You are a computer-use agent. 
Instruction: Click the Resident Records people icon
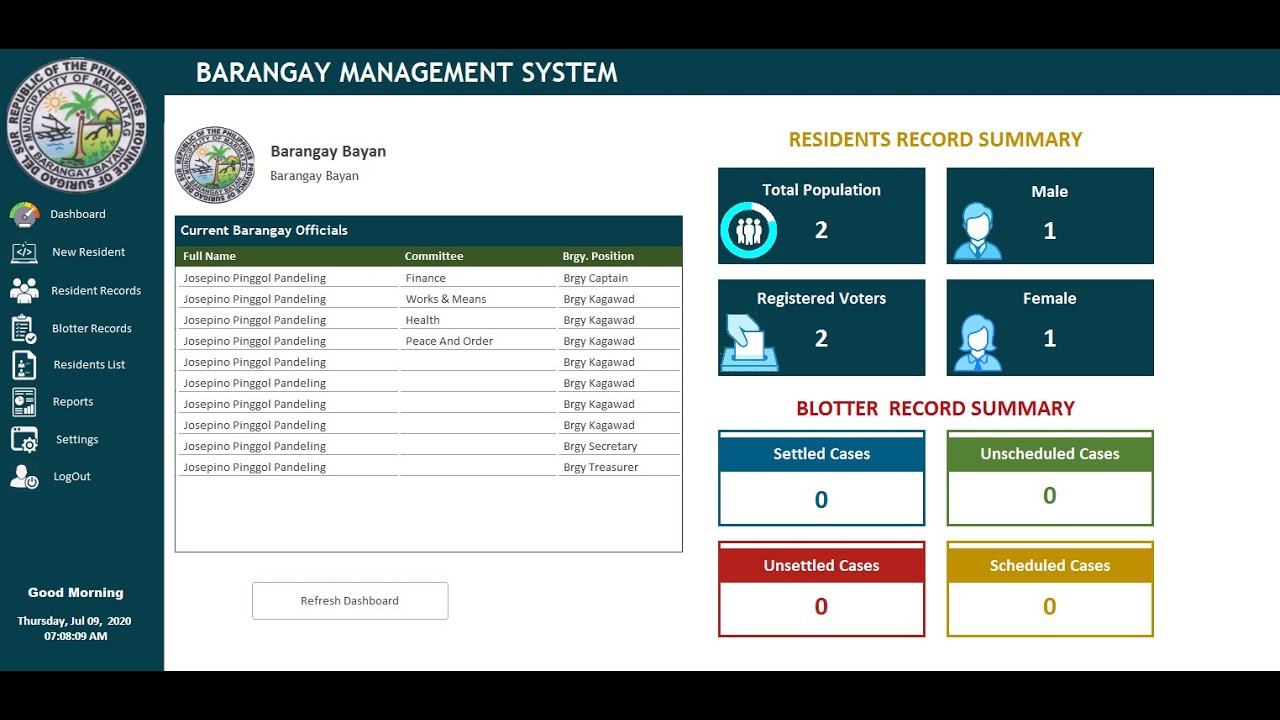(x=24, y=290)
